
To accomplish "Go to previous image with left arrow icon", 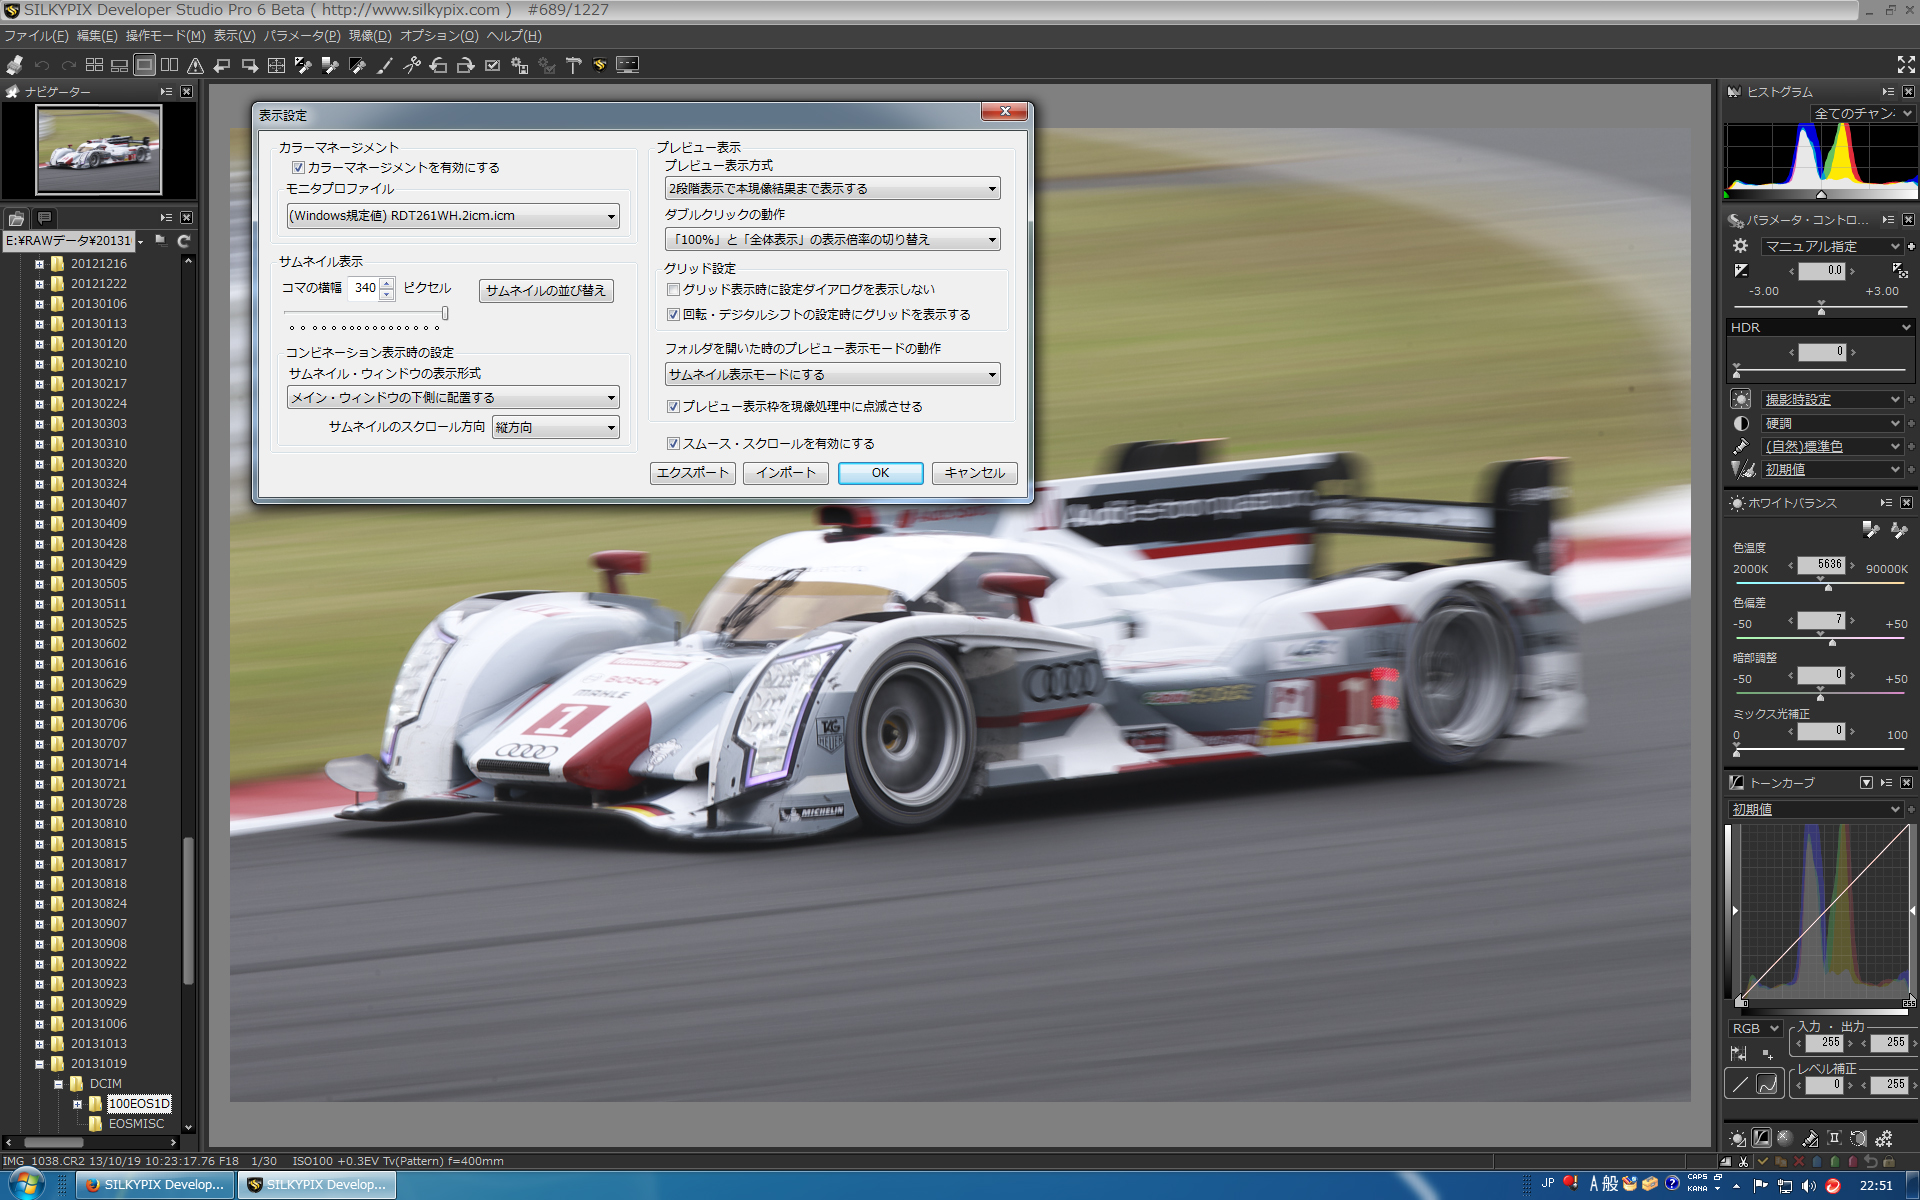I will click(222, 65).
